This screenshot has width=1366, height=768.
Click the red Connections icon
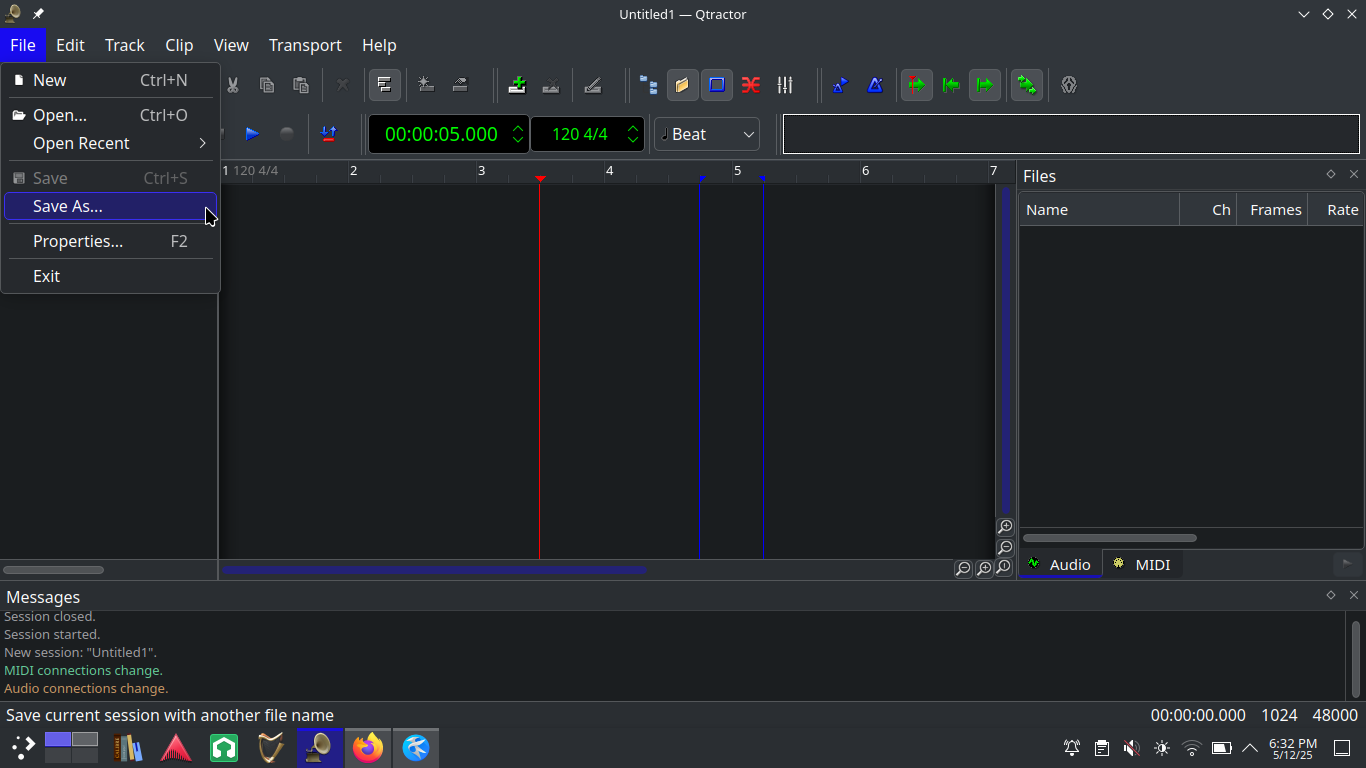click(751, 85)
